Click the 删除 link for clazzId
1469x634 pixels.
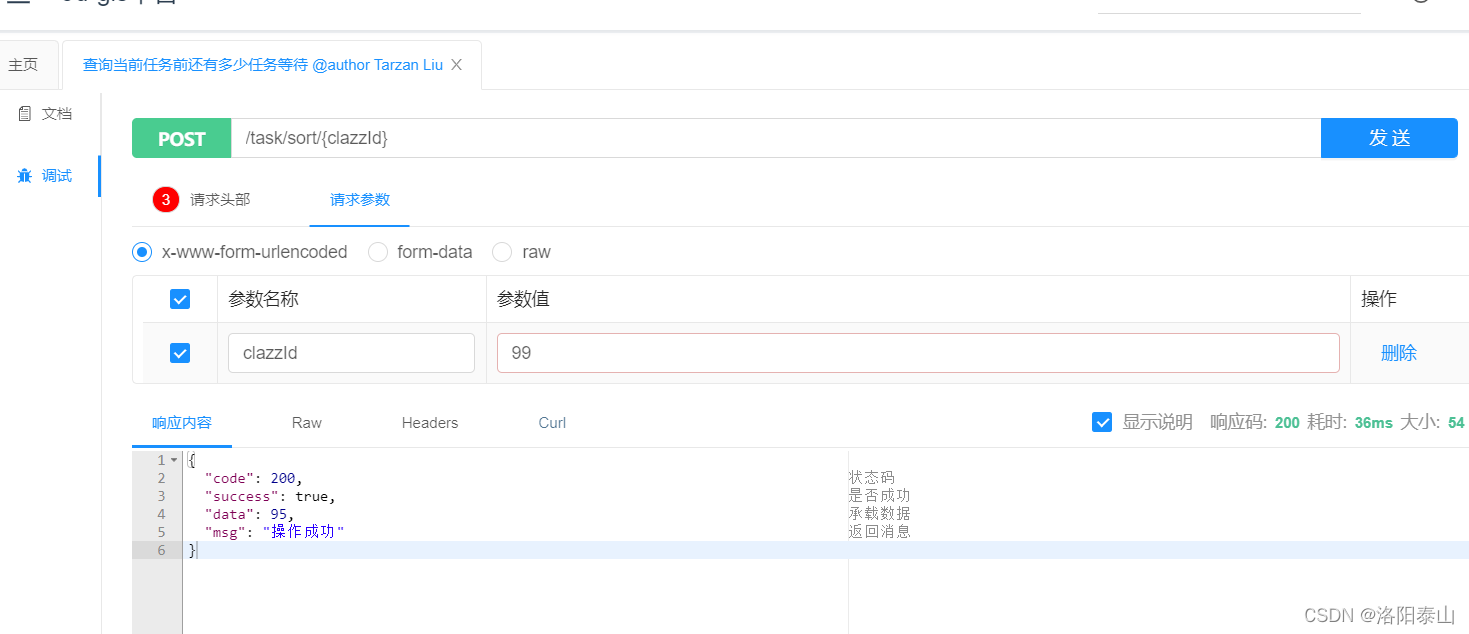[x=1399, y=353]
